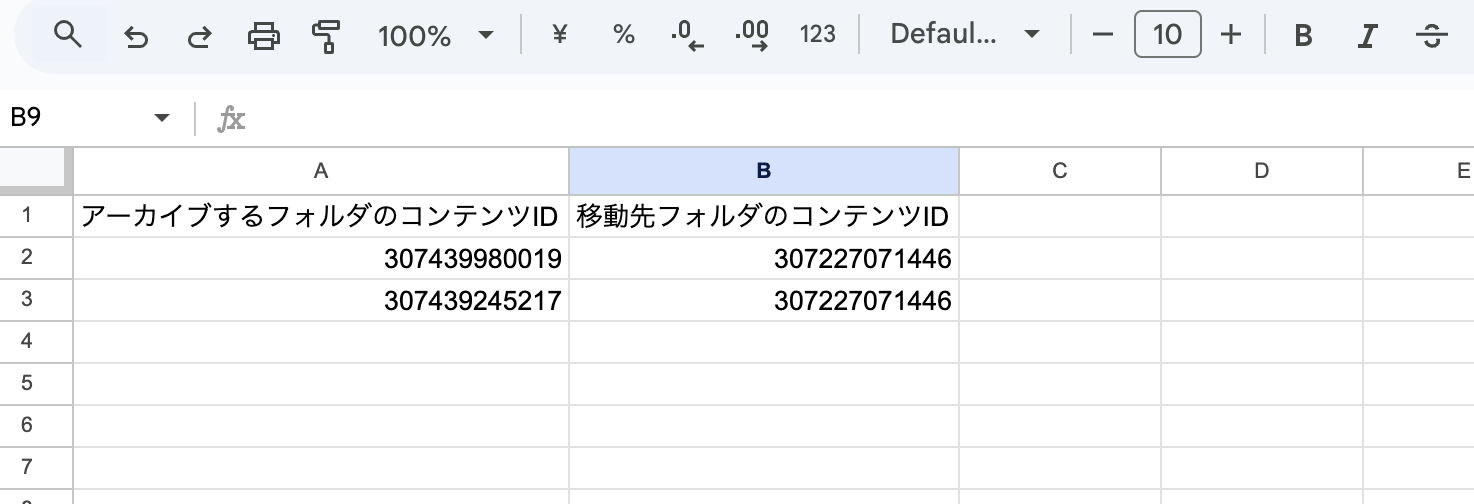This screenshot has width=1474, height=504.
Task: Toggle italic formatting
Action: click(1367, 36)
